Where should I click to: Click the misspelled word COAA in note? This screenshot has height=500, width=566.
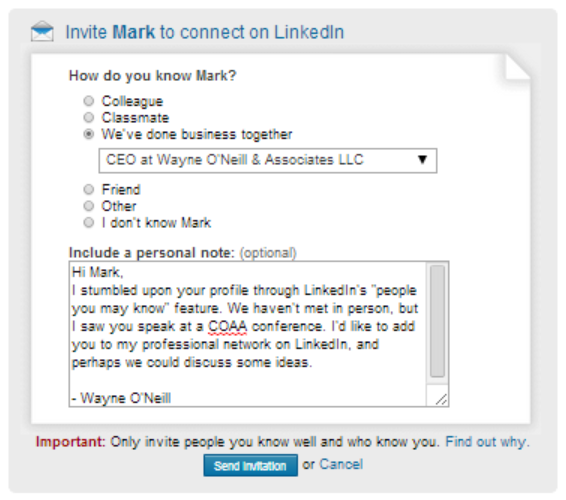tap(227, 327)
